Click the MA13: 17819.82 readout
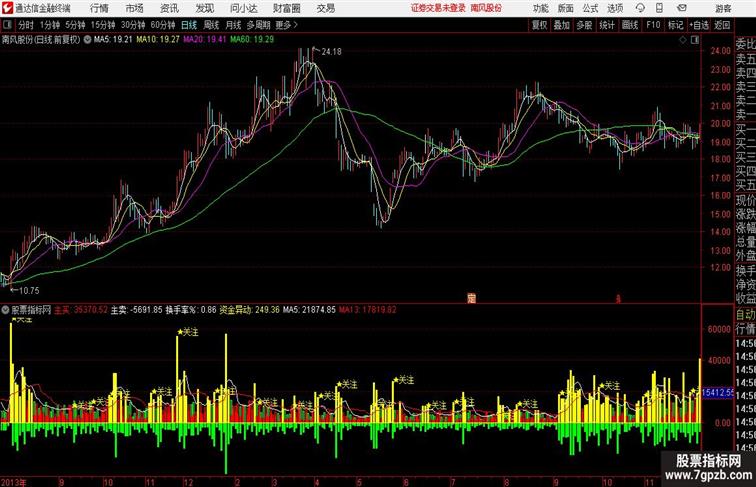The image size is (756, 487). (x=367, y=310)
